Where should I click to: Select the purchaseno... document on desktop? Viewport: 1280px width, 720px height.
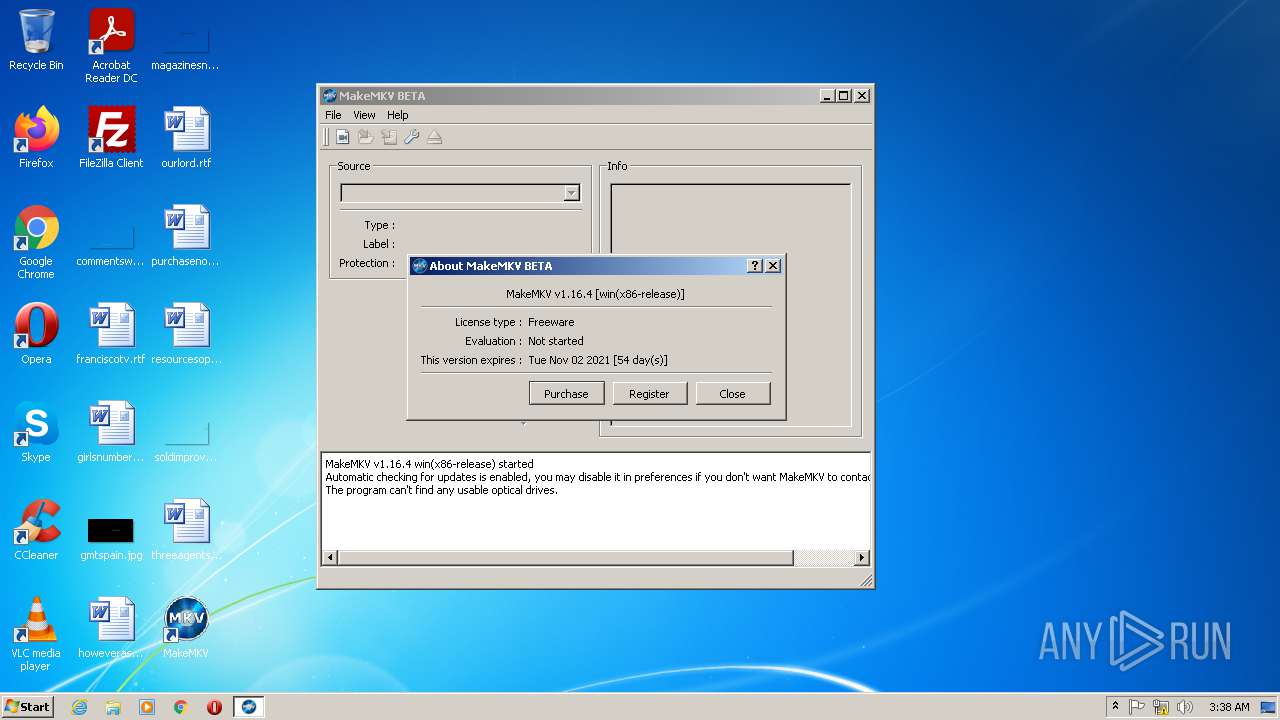point(186,236)
